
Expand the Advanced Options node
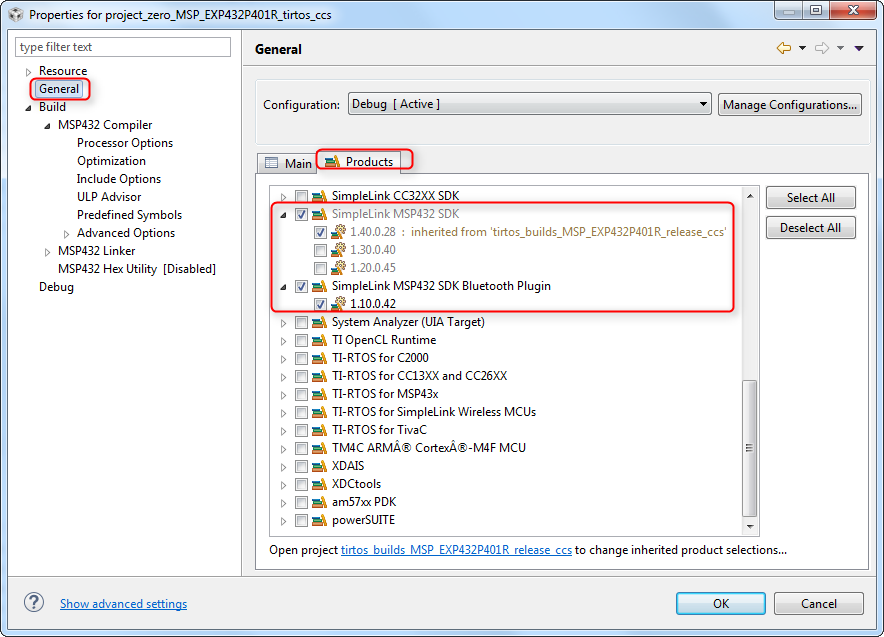pos(67,234)
